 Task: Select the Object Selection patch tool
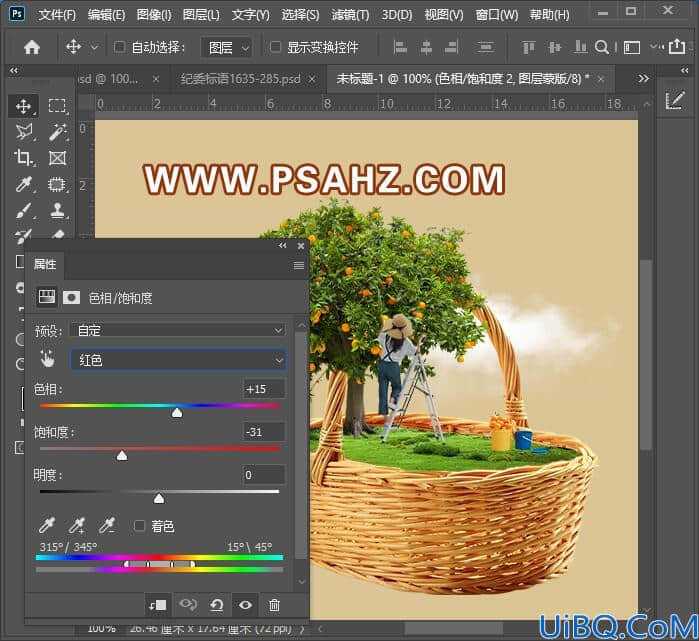57,184
